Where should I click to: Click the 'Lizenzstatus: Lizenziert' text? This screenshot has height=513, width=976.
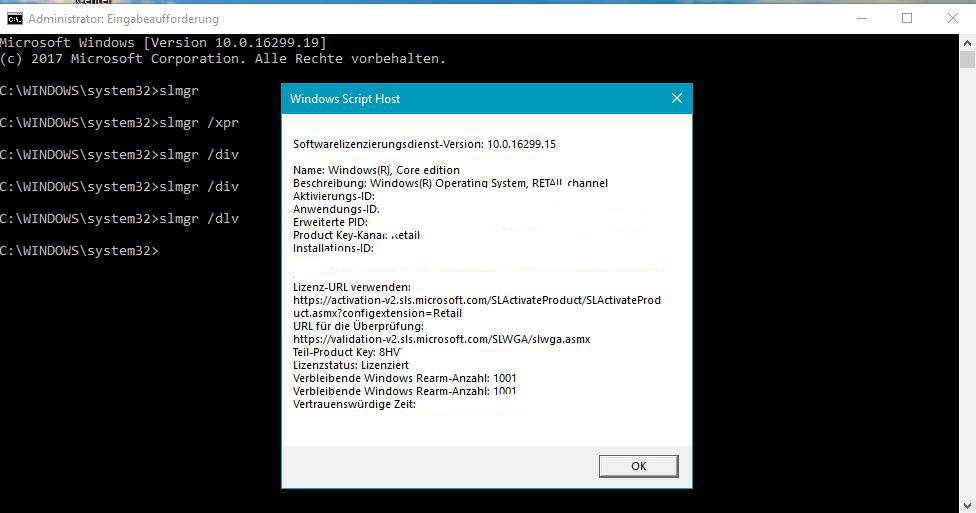tap(351, 365)
